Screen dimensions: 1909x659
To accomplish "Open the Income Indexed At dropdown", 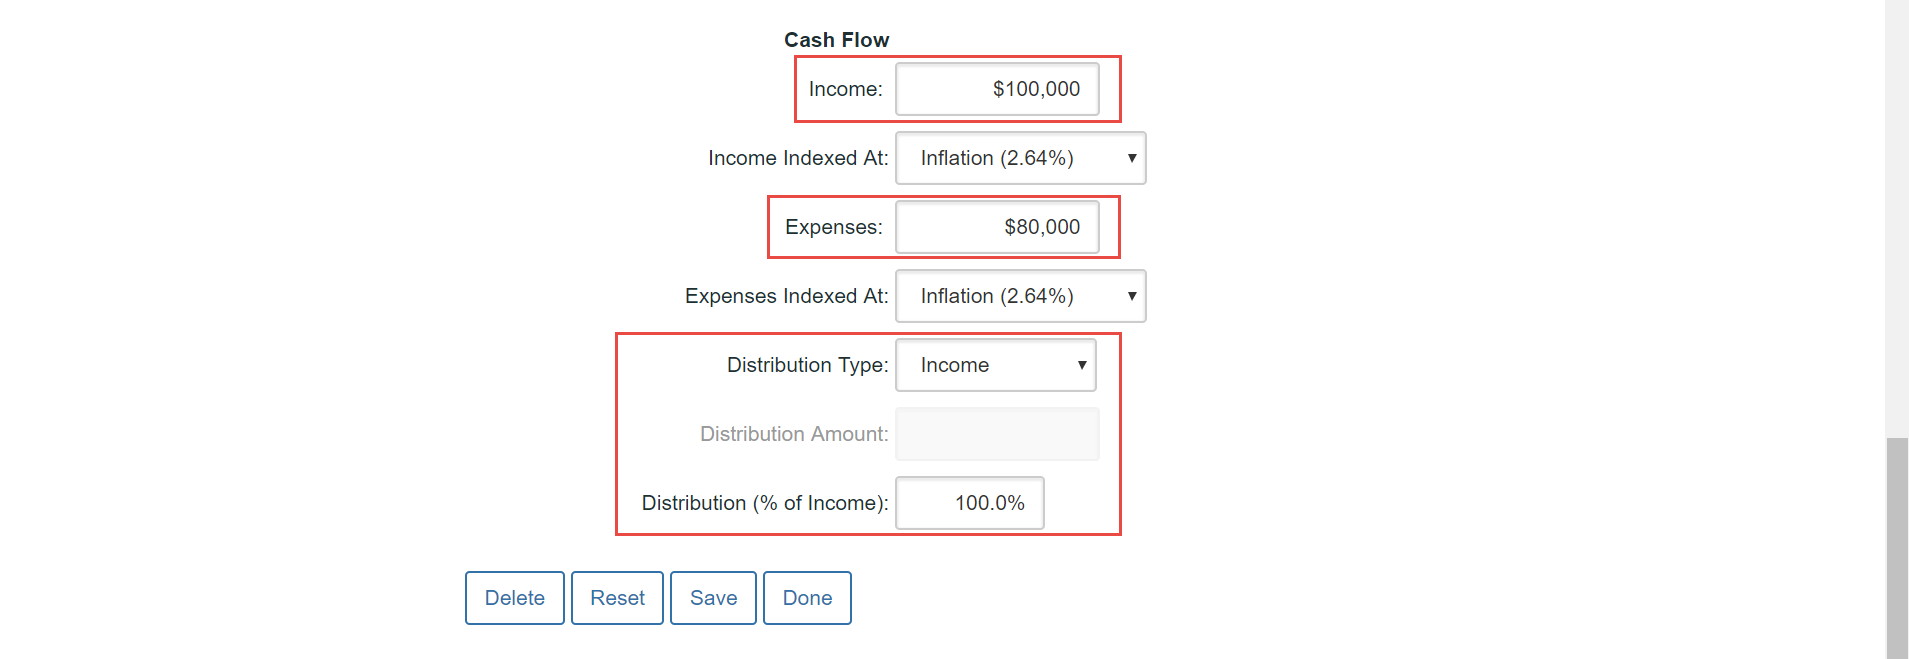I will pyautogui.click(x=1021, y=158).
